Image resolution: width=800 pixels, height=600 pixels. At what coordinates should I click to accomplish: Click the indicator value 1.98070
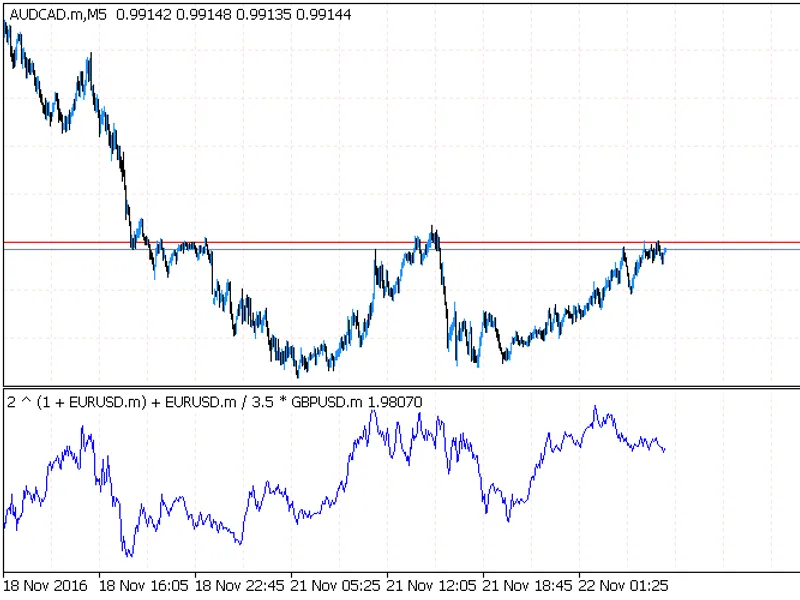(395, 402)
